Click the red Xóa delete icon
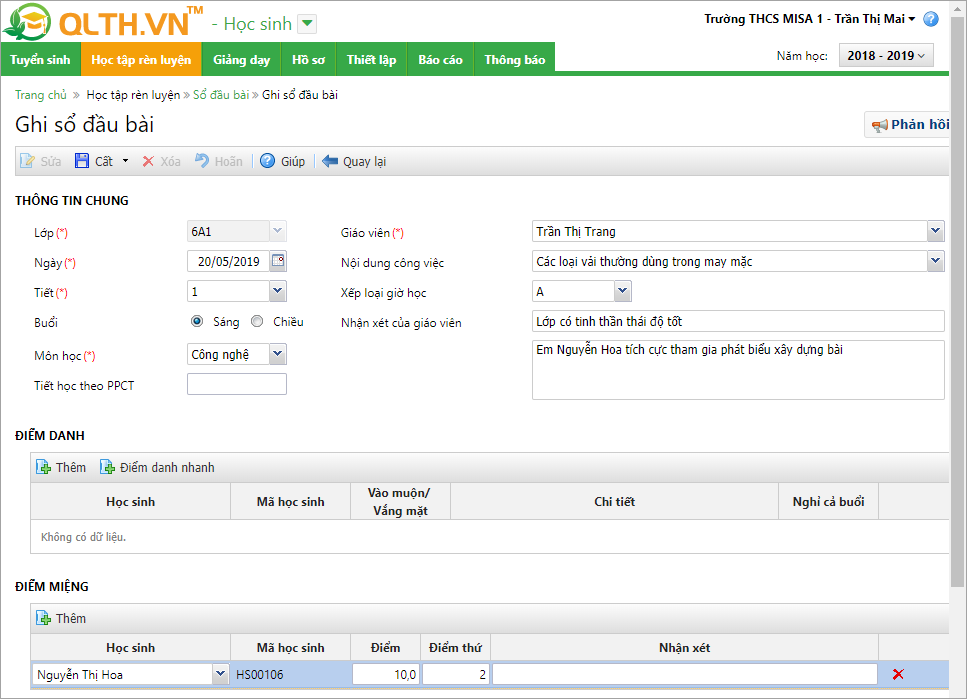The height and width of the screenshot is (699, 967). pyautogui.click(x=148, y=162)
